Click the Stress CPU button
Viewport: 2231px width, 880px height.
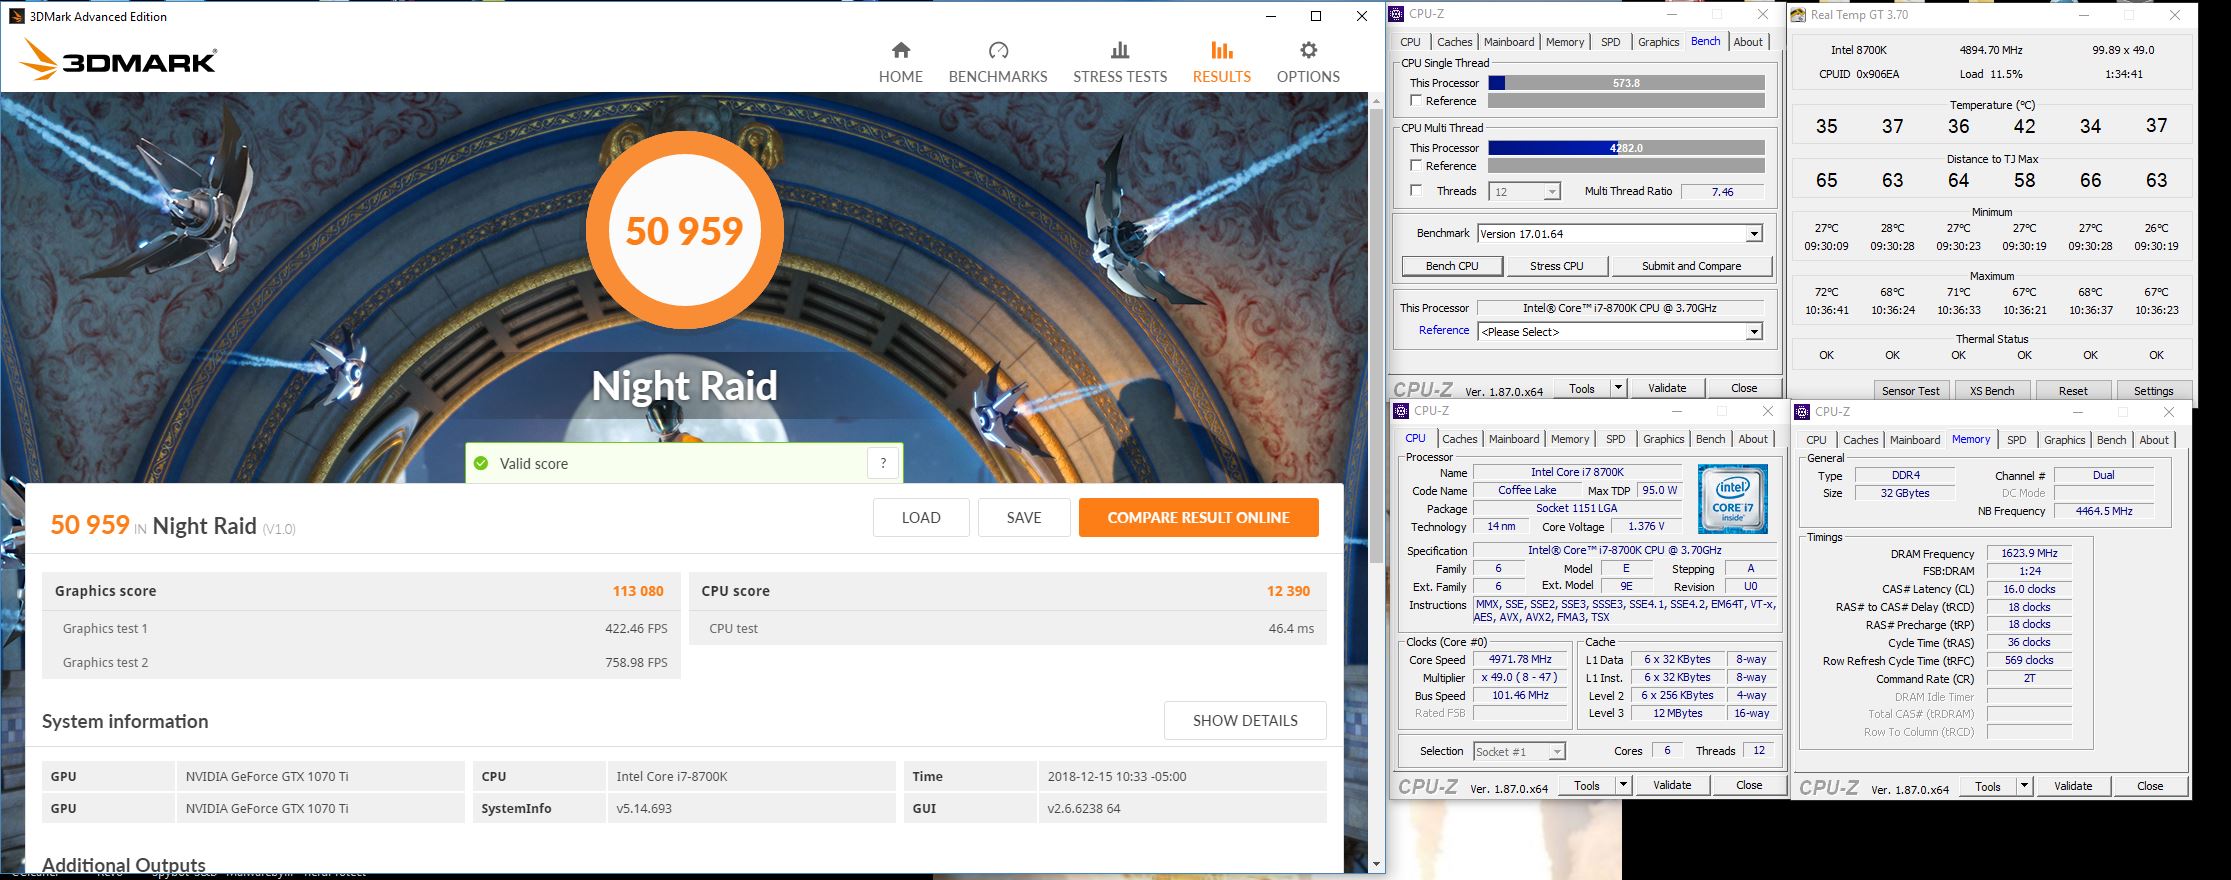click(x=1556, y=266)
